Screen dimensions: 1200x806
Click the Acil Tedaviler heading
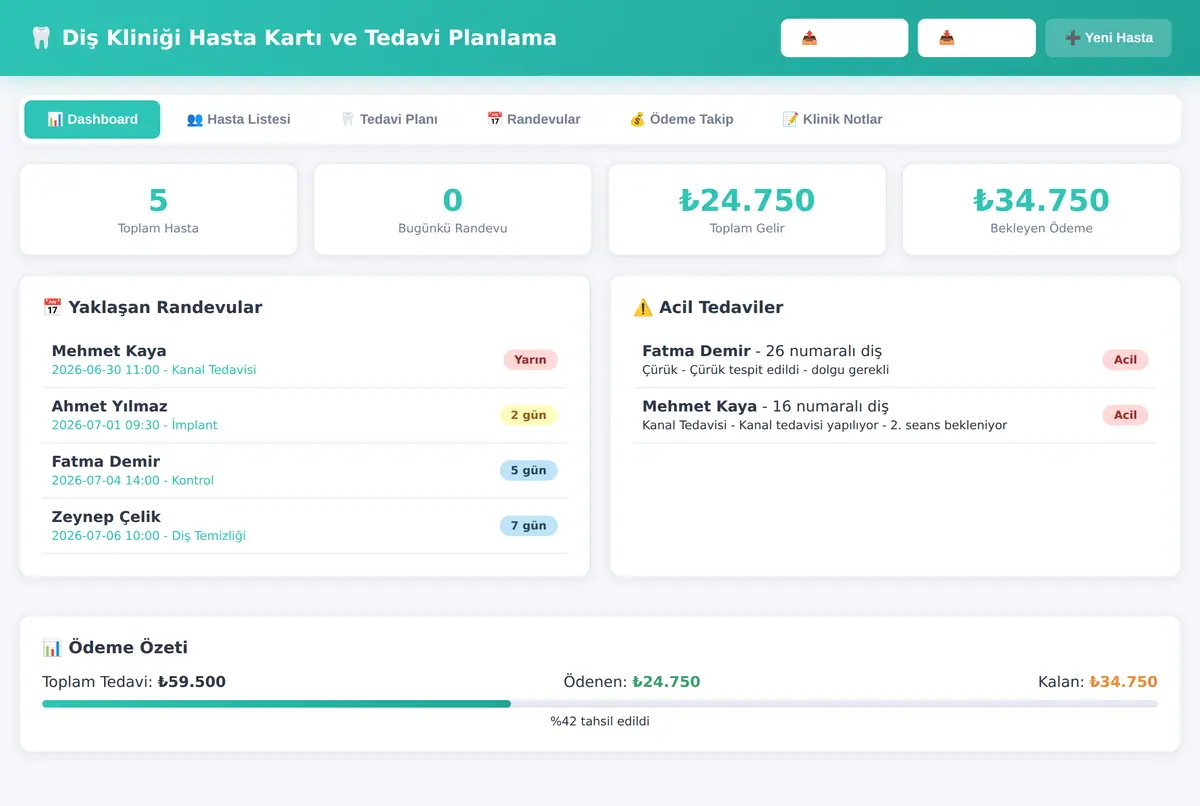708,307
